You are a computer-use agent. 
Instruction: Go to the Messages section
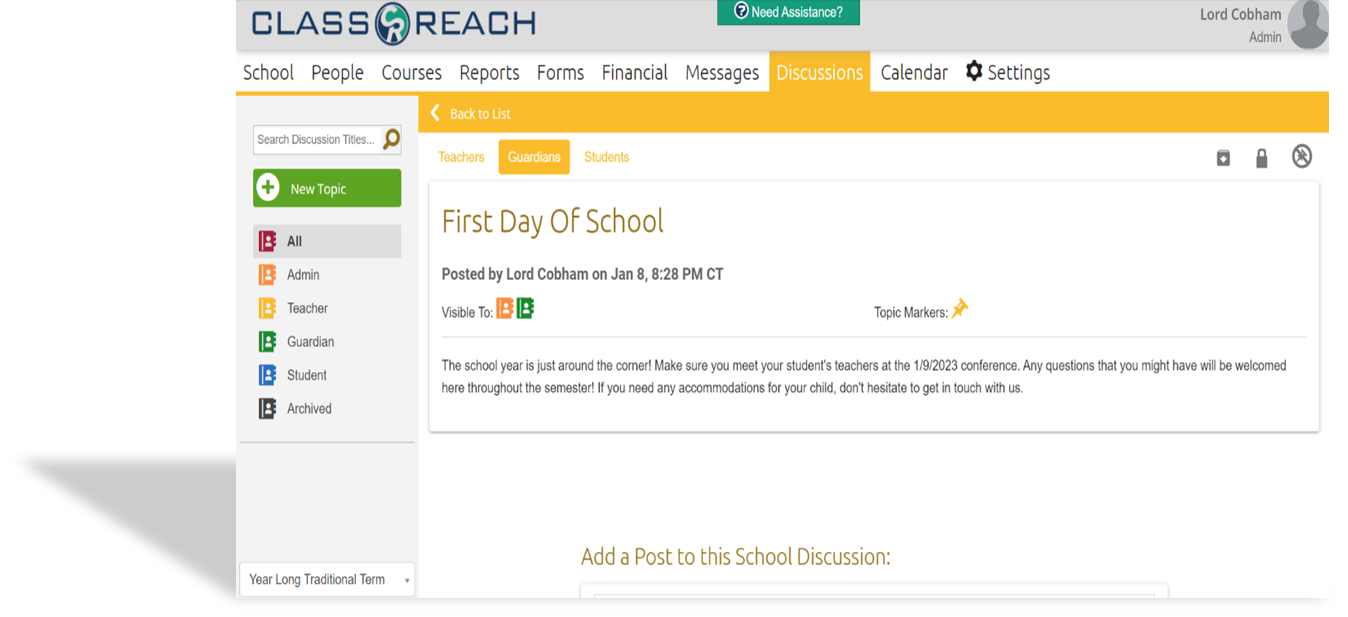tap(722, 72)
